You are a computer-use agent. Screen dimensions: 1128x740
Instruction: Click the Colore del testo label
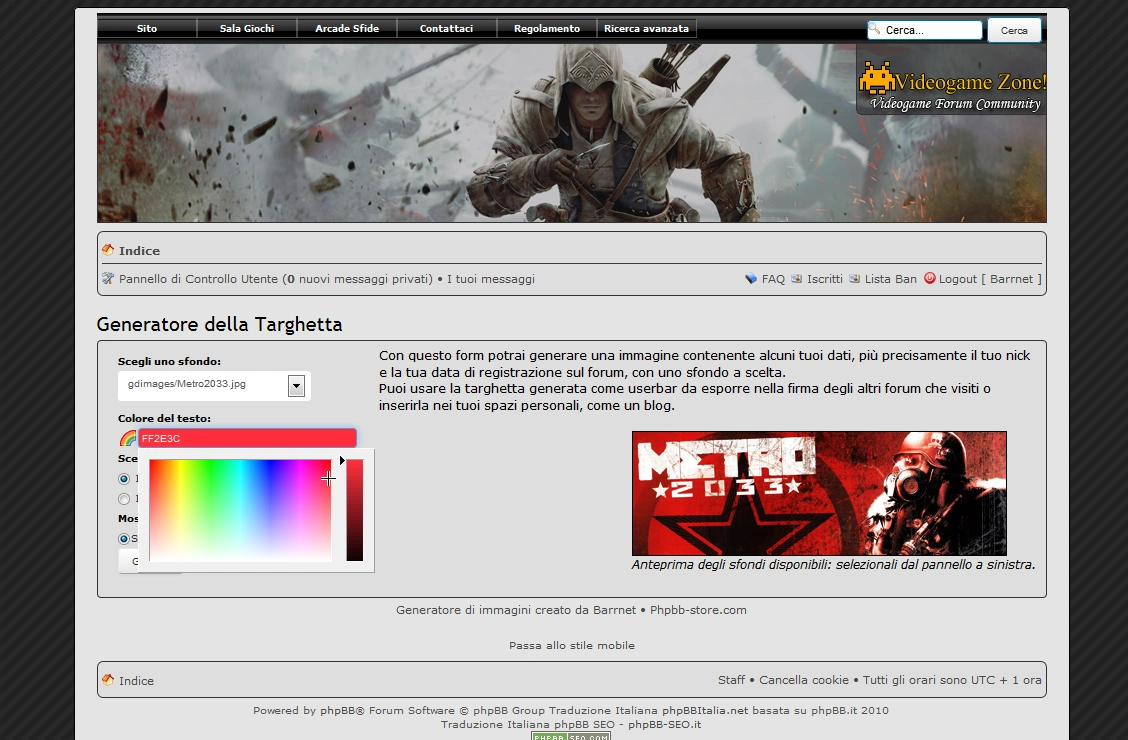coord(164,419)
